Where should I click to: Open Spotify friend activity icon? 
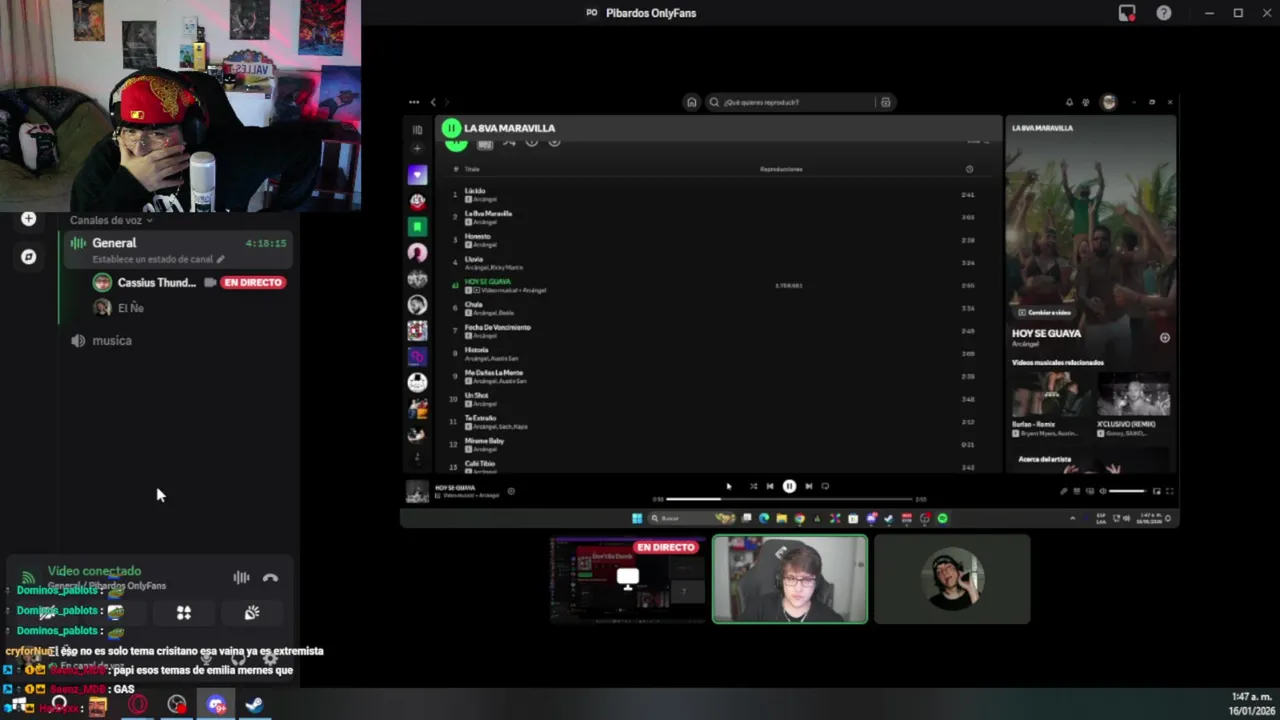(1086, 102)
